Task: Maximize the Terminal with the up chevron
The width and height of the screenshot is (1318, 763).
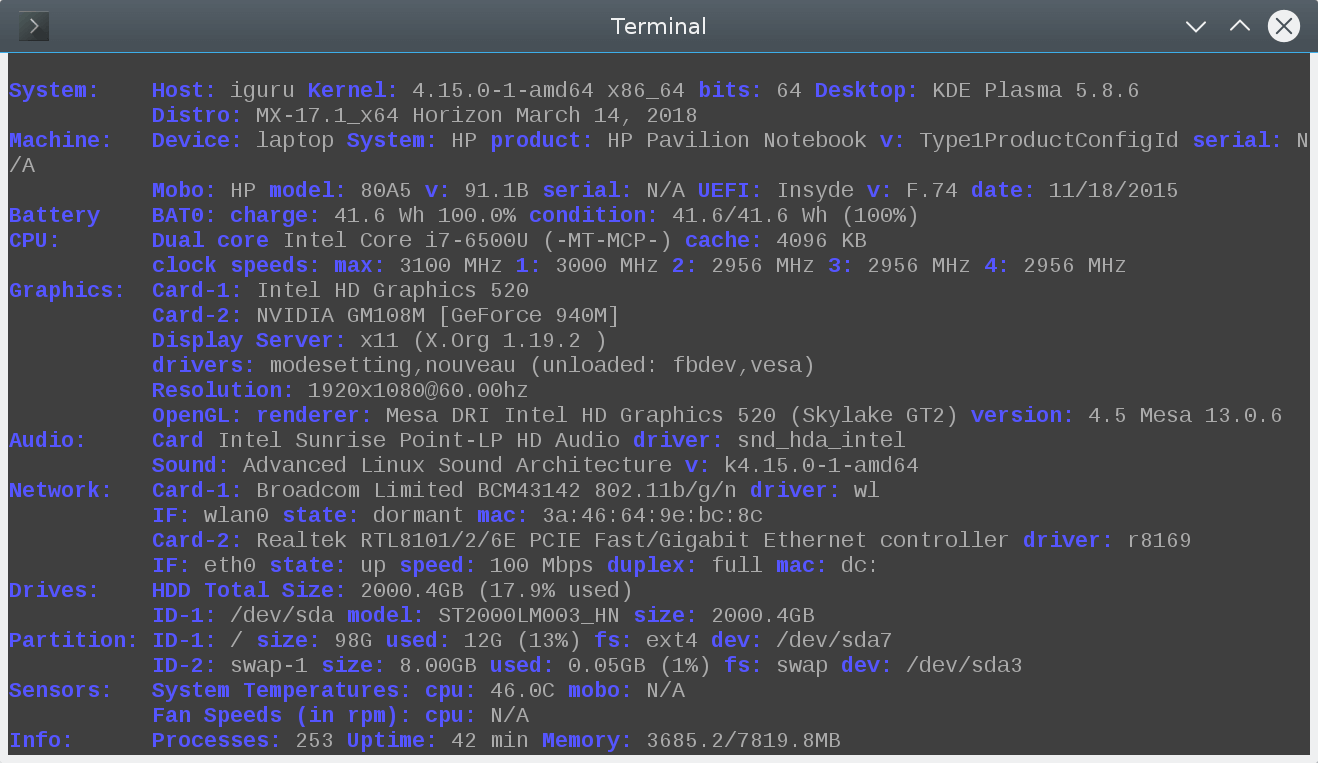Action: point(1240,26)
